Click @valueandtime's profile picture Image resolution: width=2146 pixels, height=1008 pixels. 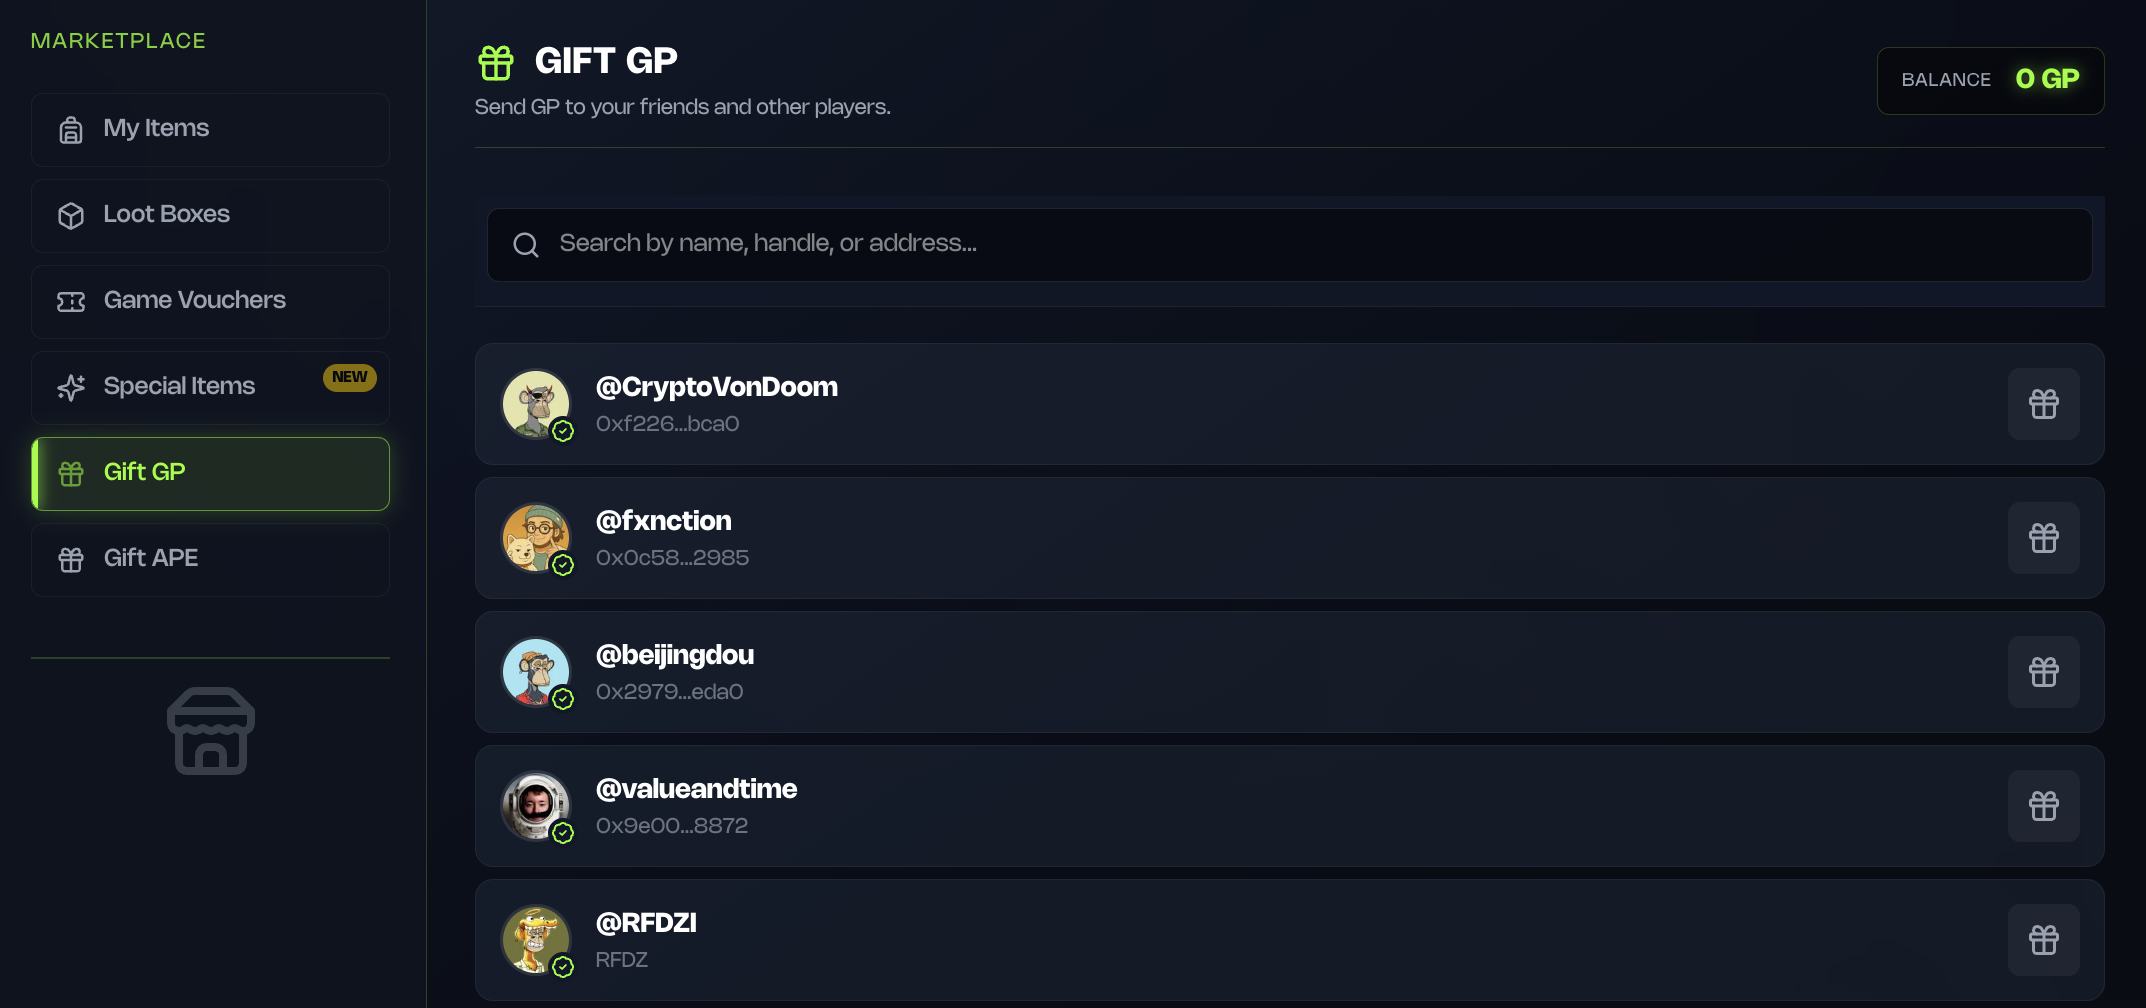[x=536, y=806]
